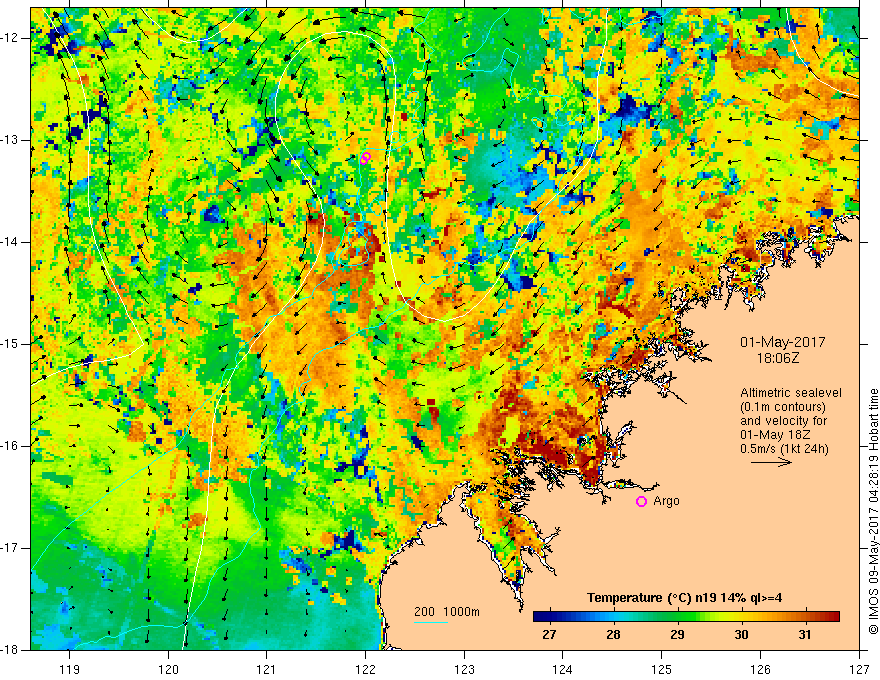Click the magenta Argo legend circle marker
This screenshot has width=880, height=680.
point(641,501)
